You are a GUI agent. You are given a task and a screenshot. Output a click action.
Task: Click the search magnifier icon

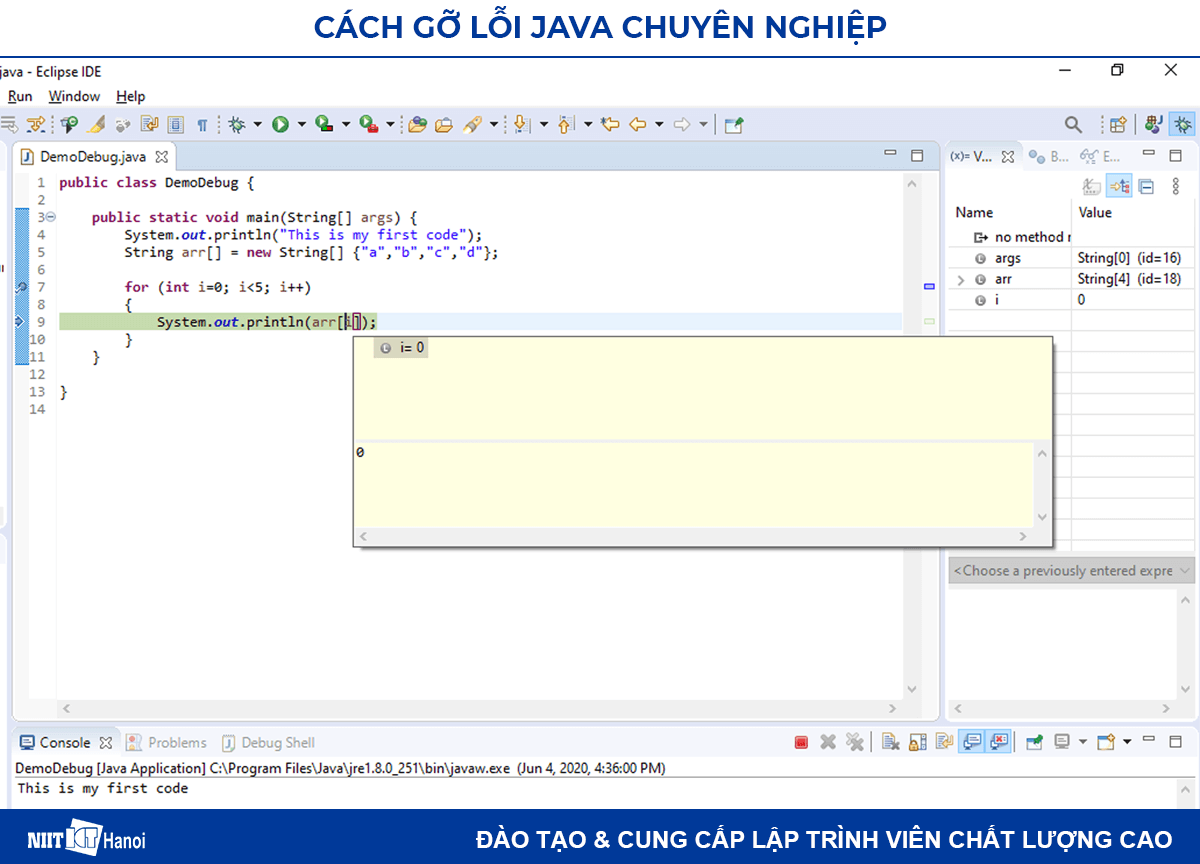pyautogui.click(x=1073, y=124)
